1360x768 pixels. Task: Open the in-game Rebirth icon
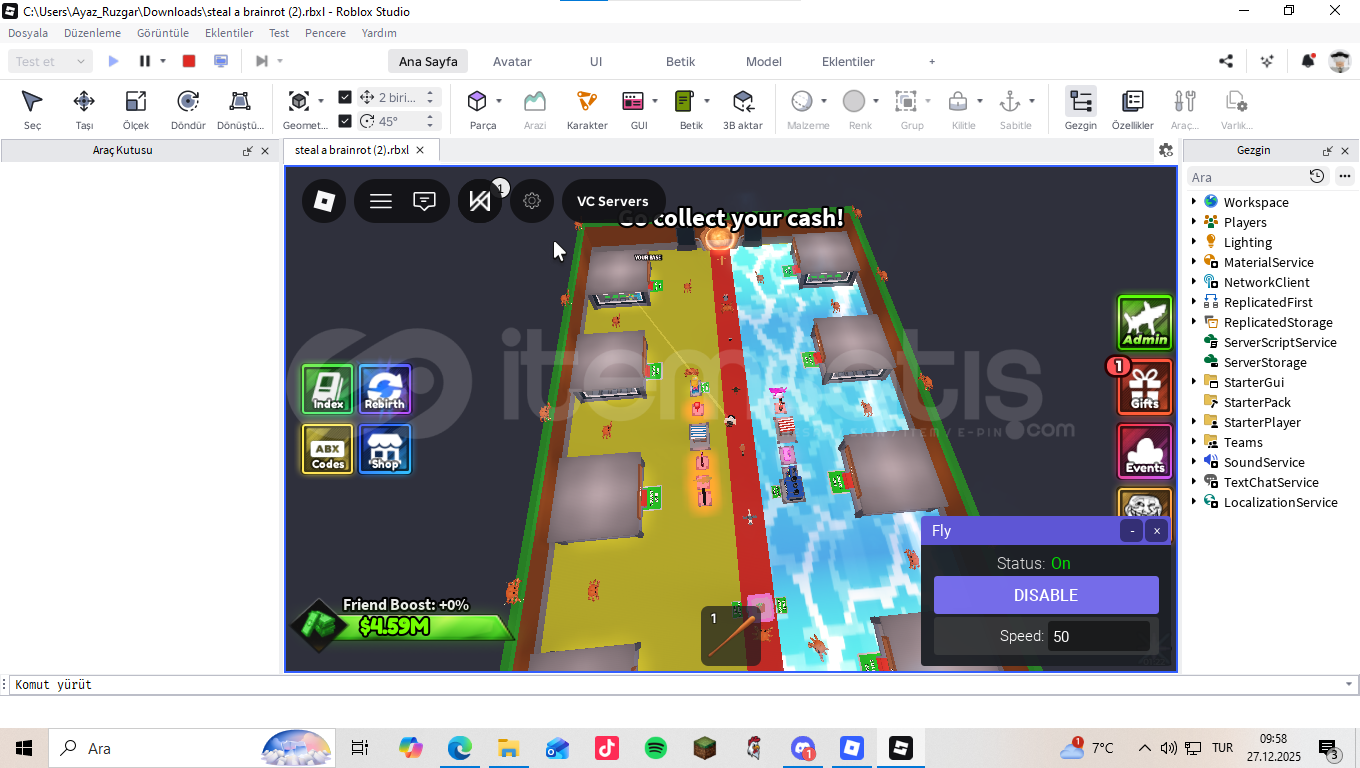(x=384, y=389)
